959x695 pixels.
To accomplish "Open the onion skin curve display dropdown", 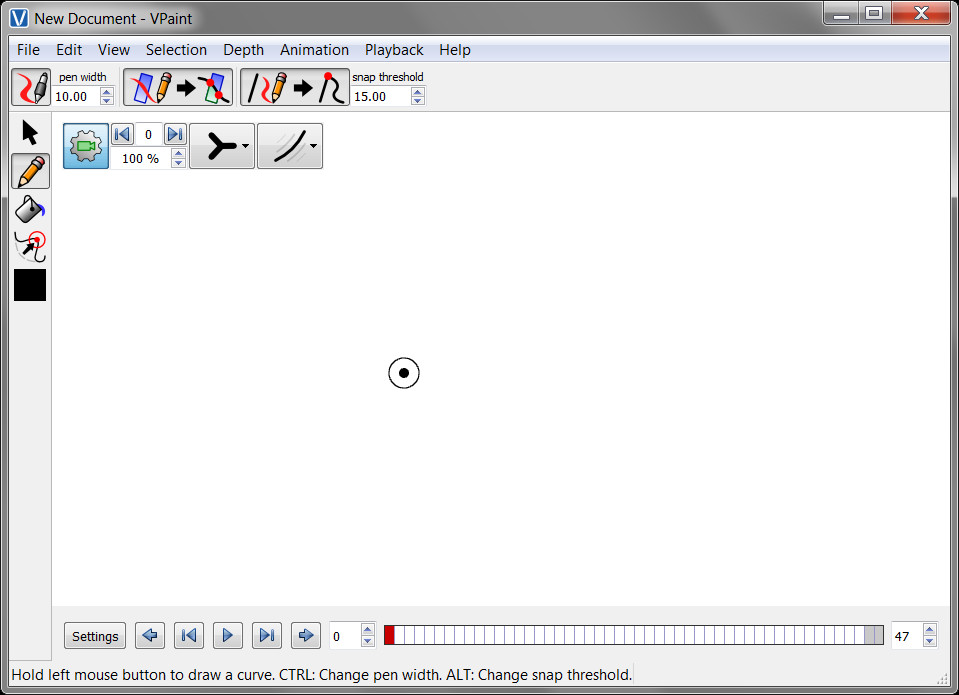I will pos(290,146).
